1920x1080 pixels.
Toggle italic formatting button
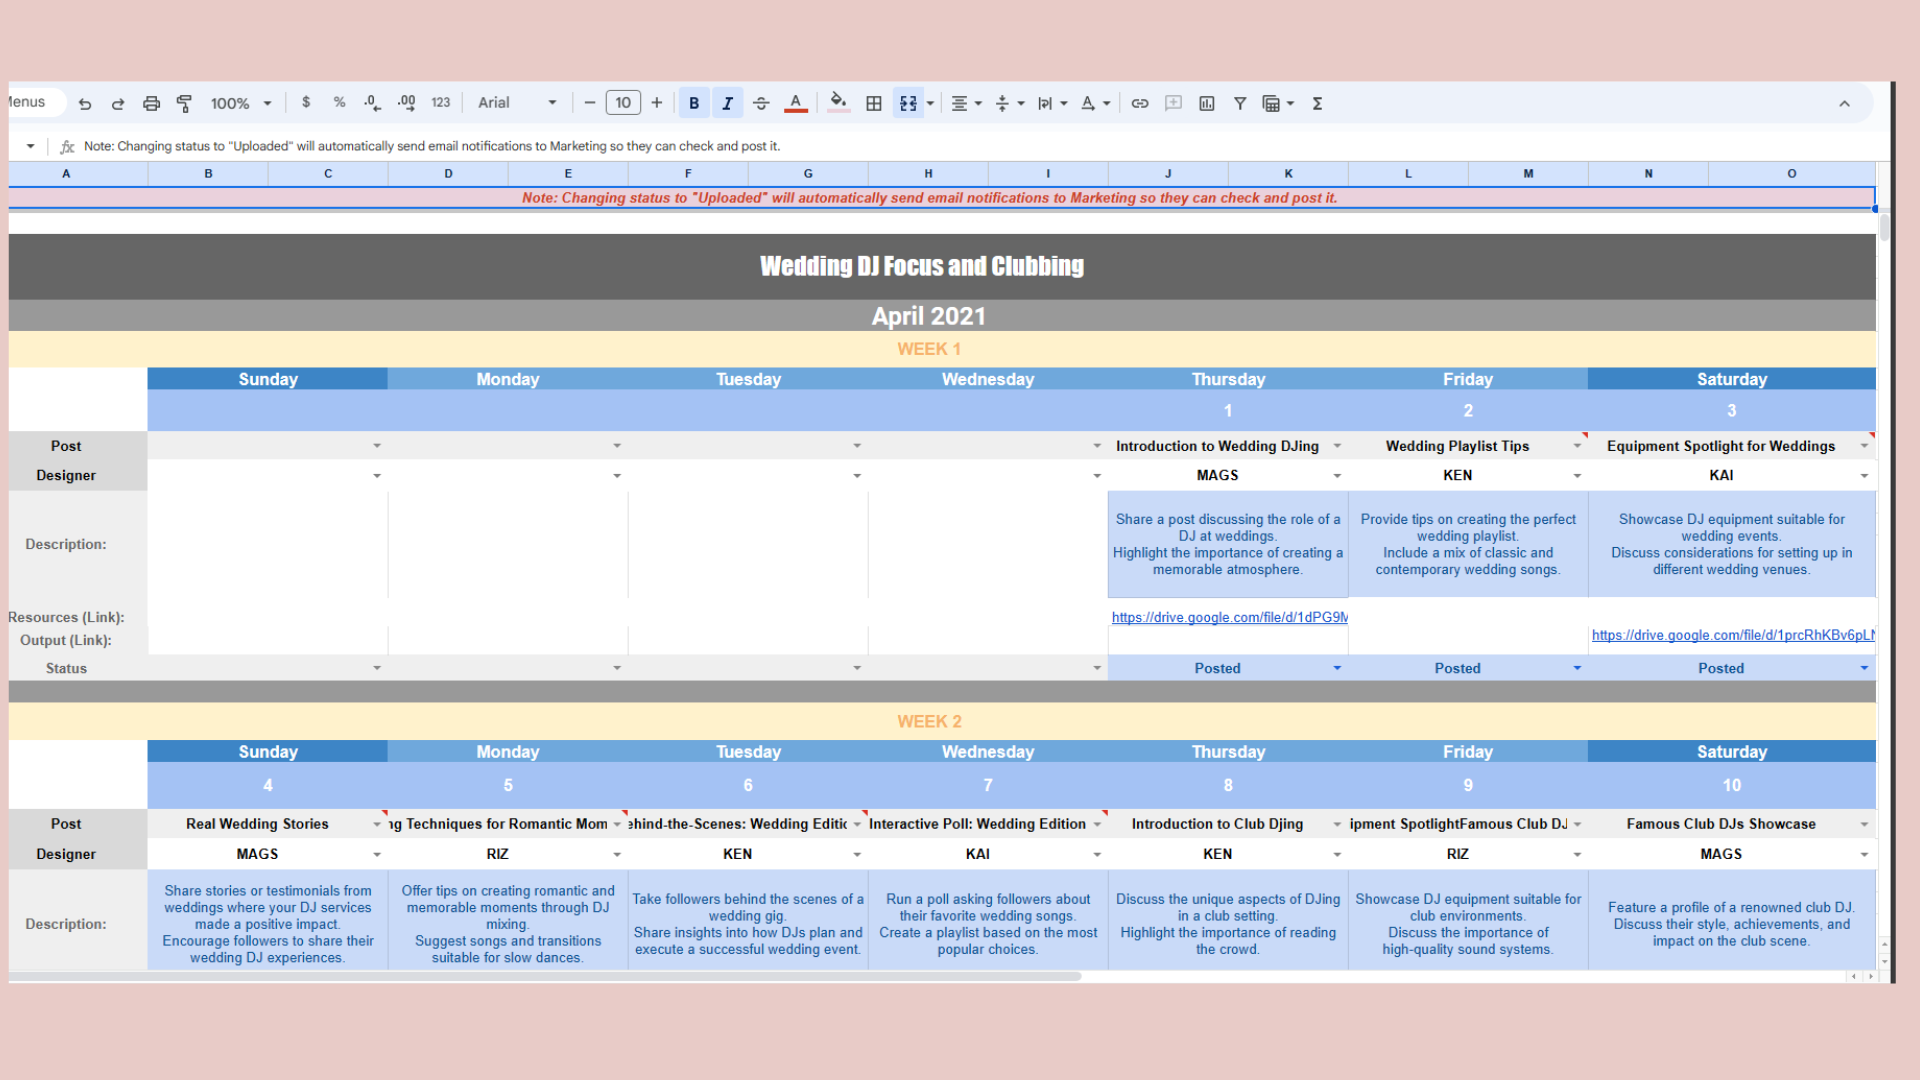(727, 103)
